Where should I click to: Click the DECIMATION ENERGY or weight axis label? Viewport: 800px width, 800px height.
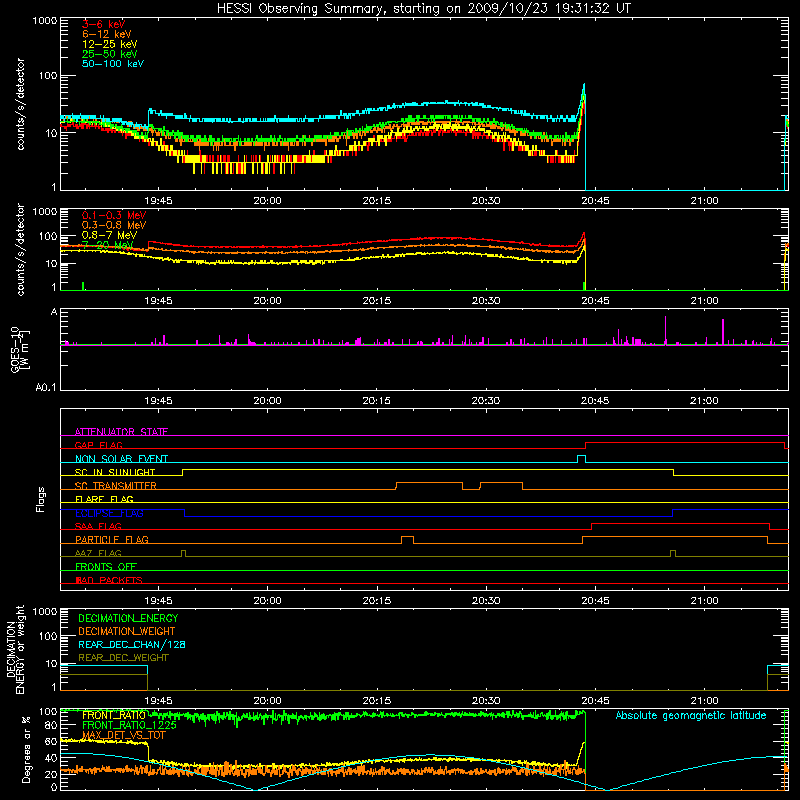coord(15,649)
